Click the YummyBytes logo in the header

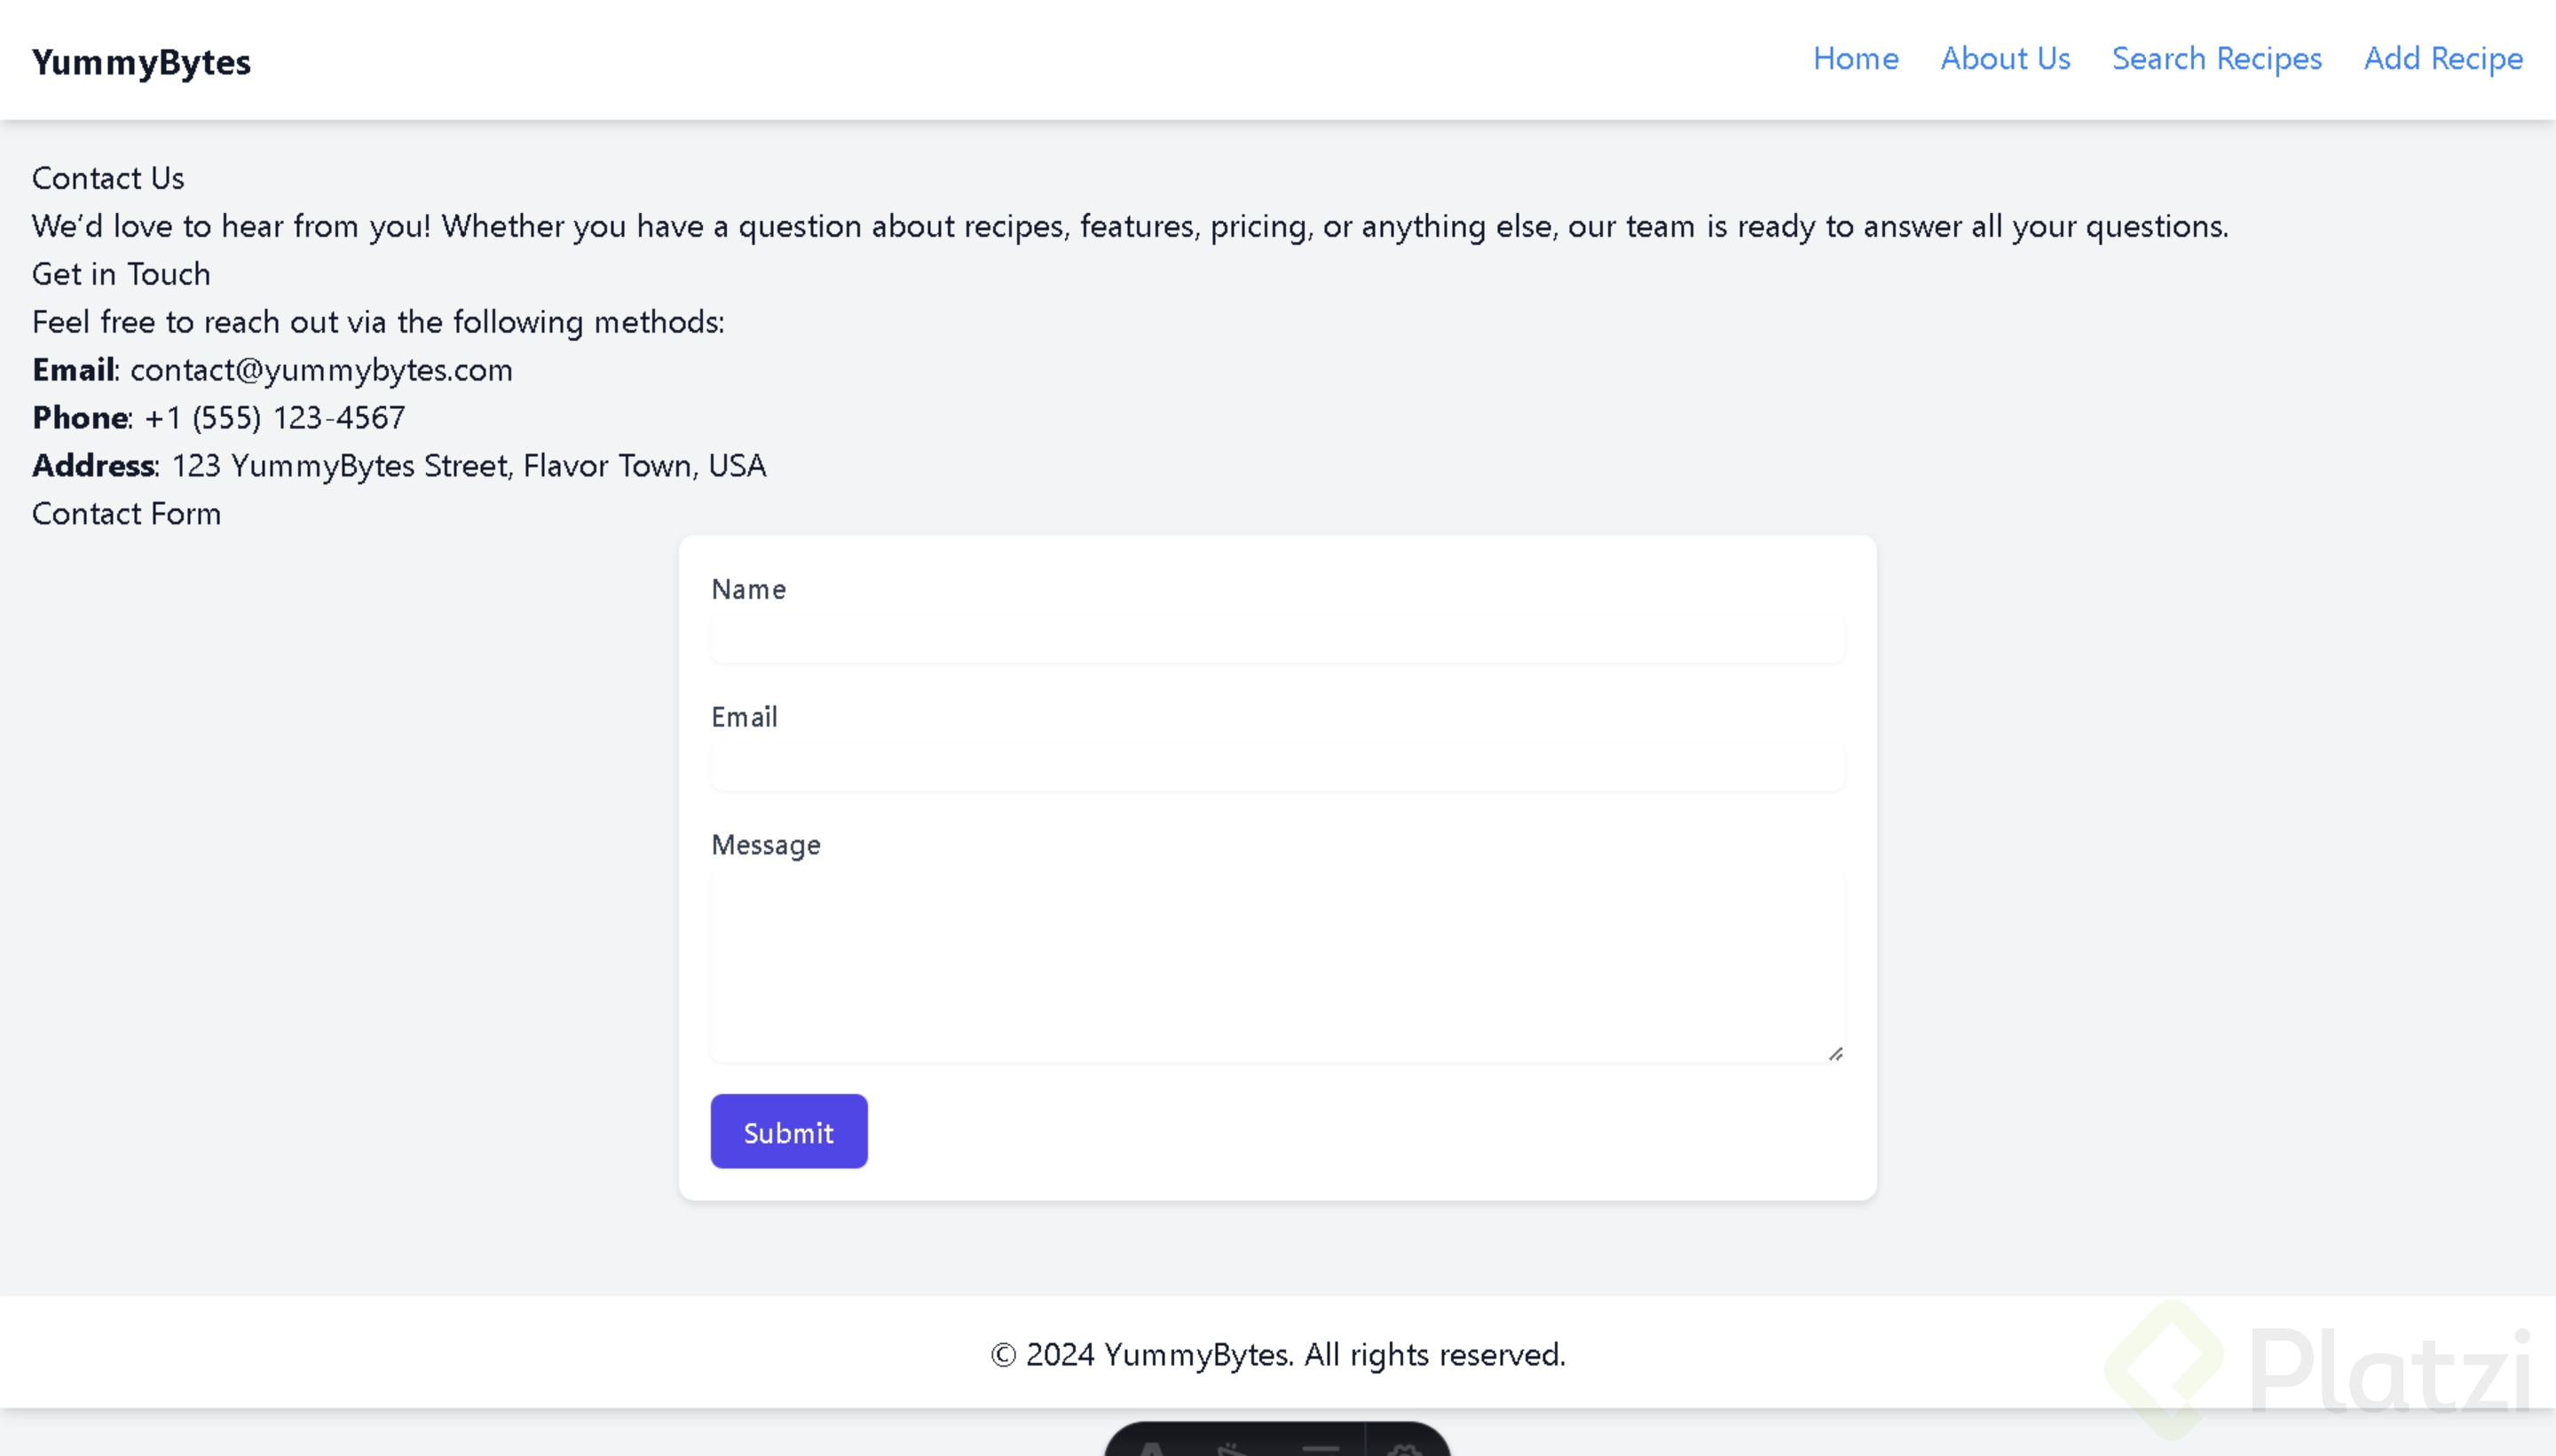pos(141,62)
